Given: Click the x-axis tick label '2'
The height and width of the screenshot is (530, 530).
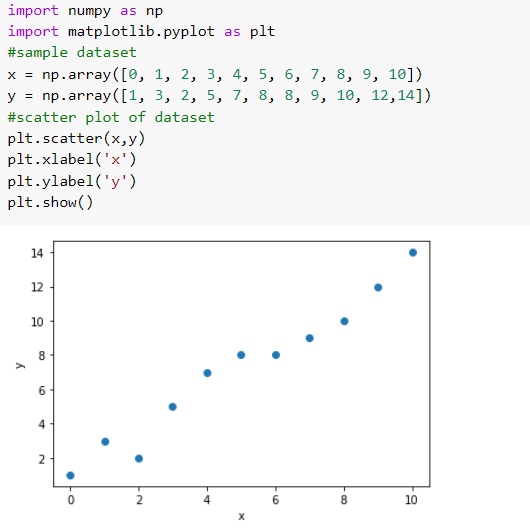Looking at the screenshot, I should click(139, 500).
